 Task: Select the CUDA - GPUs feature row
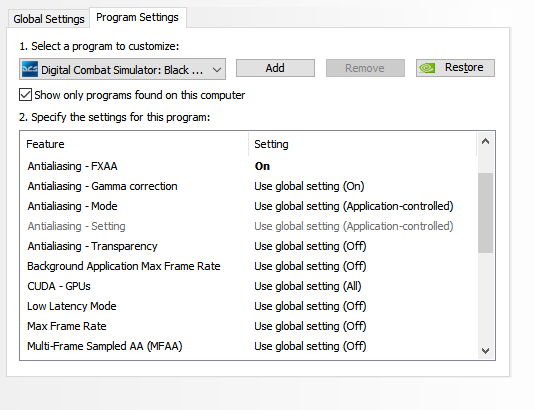tap(59, 286)
